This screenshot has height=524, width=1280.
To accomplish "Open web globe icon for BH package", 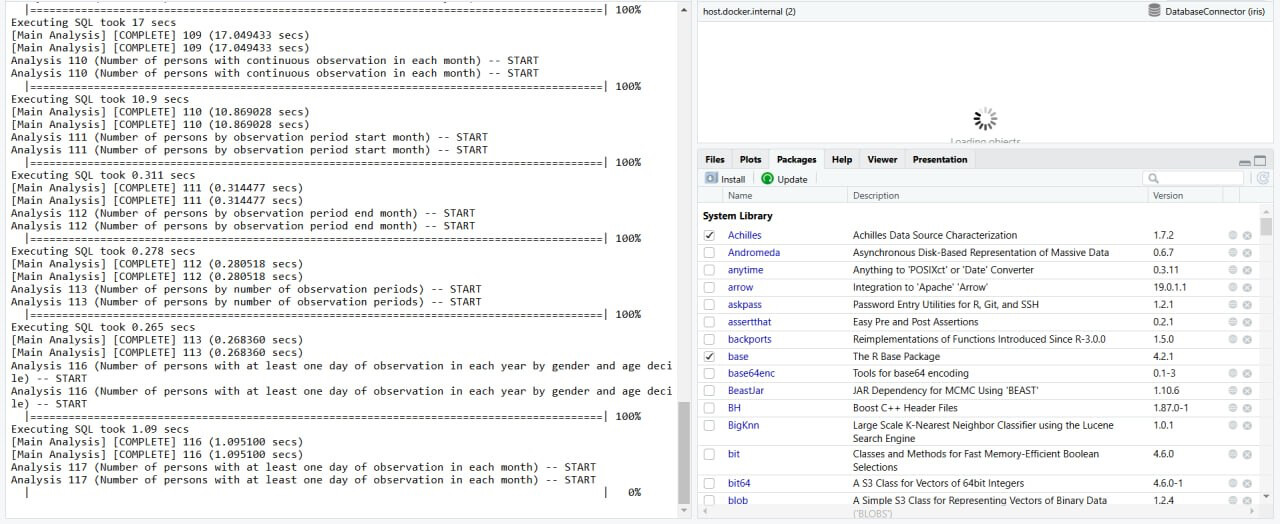I will pos(1233,408).
